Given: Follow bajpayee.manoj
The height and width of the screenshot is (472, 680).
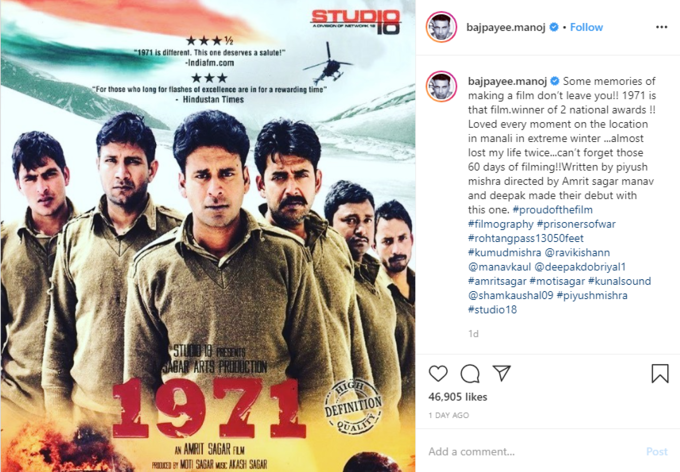Looking at the screenshot, I should point(586,27).
